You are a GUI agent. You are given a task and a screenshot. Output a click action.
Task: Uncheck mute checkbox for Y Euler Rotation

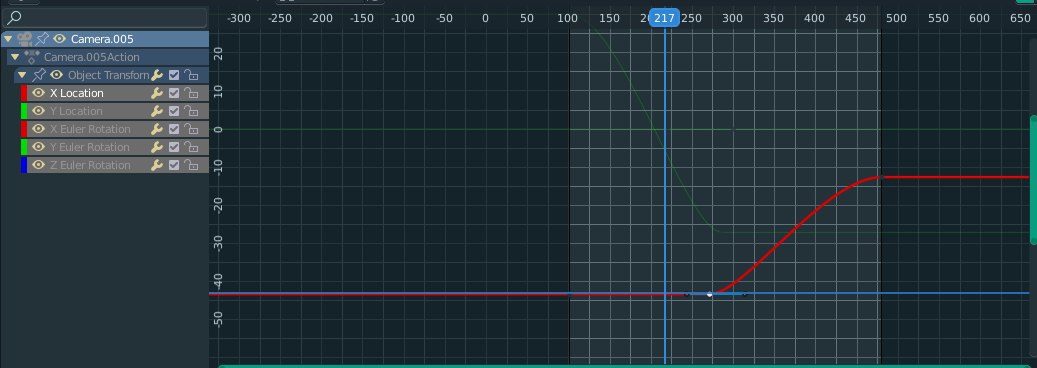click(x=174, y=147)
